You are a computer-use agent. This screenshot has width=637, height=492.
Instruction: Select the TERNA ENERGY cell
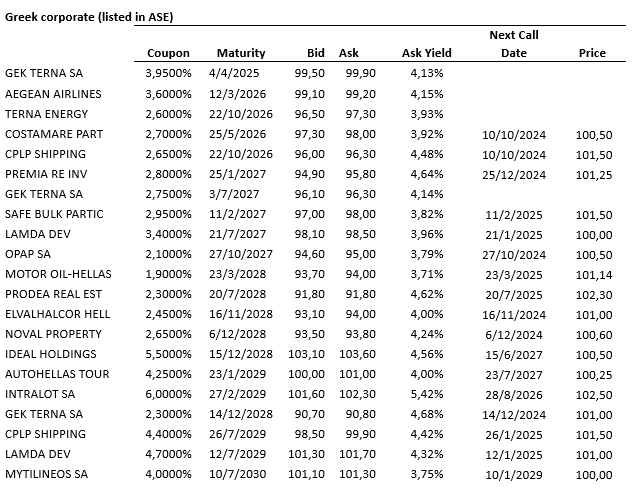coord(47,114)
